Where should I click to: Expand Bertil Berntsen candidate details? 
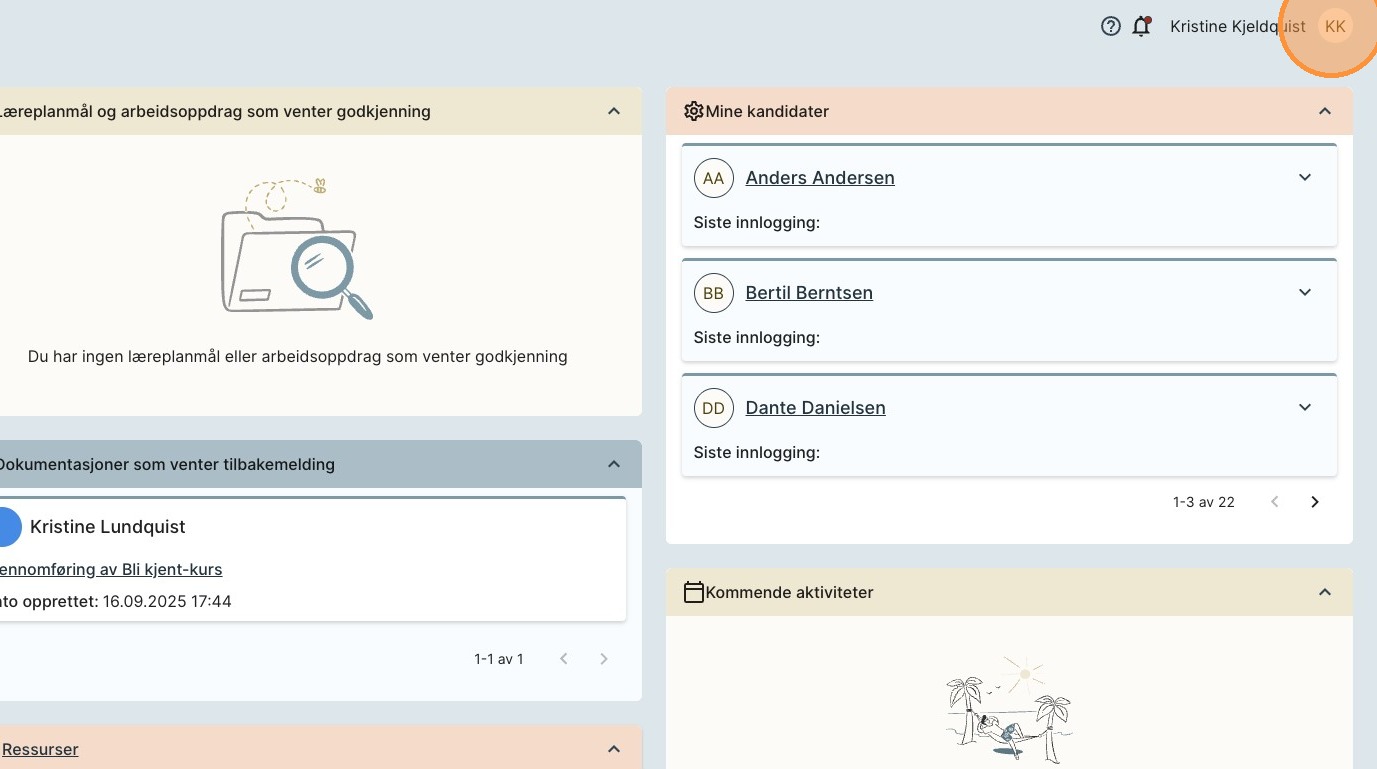[x=1304, y=293]
